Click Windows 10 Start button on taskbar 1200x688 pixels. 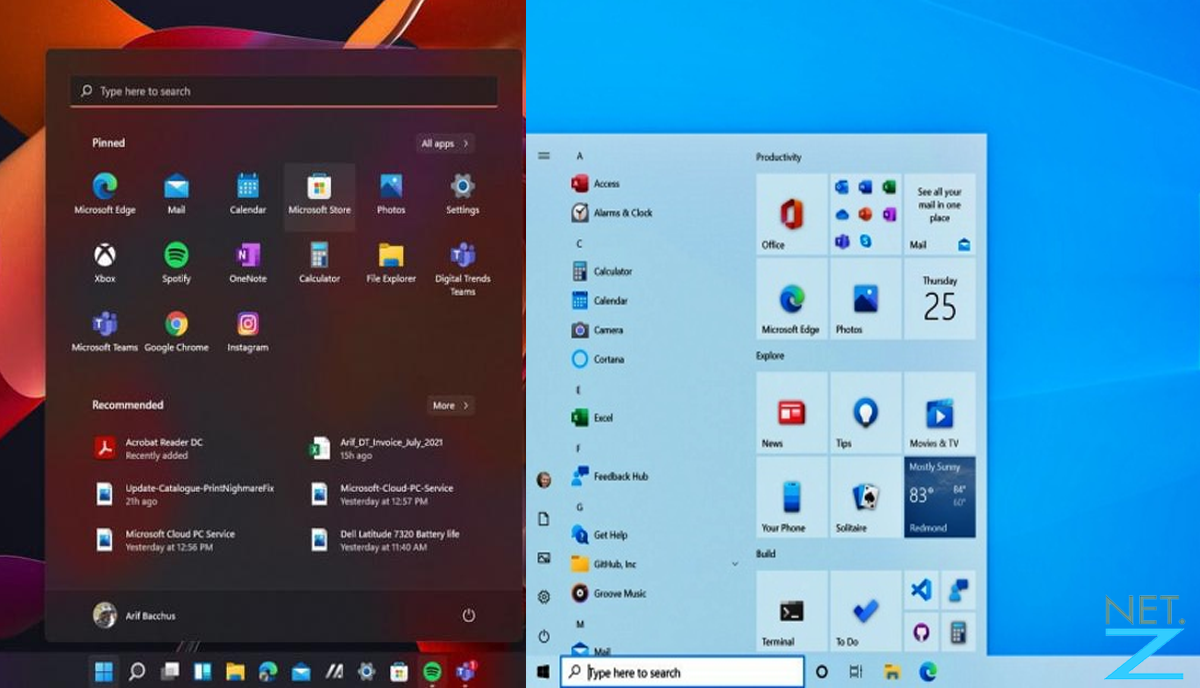[x=544, y=672]
